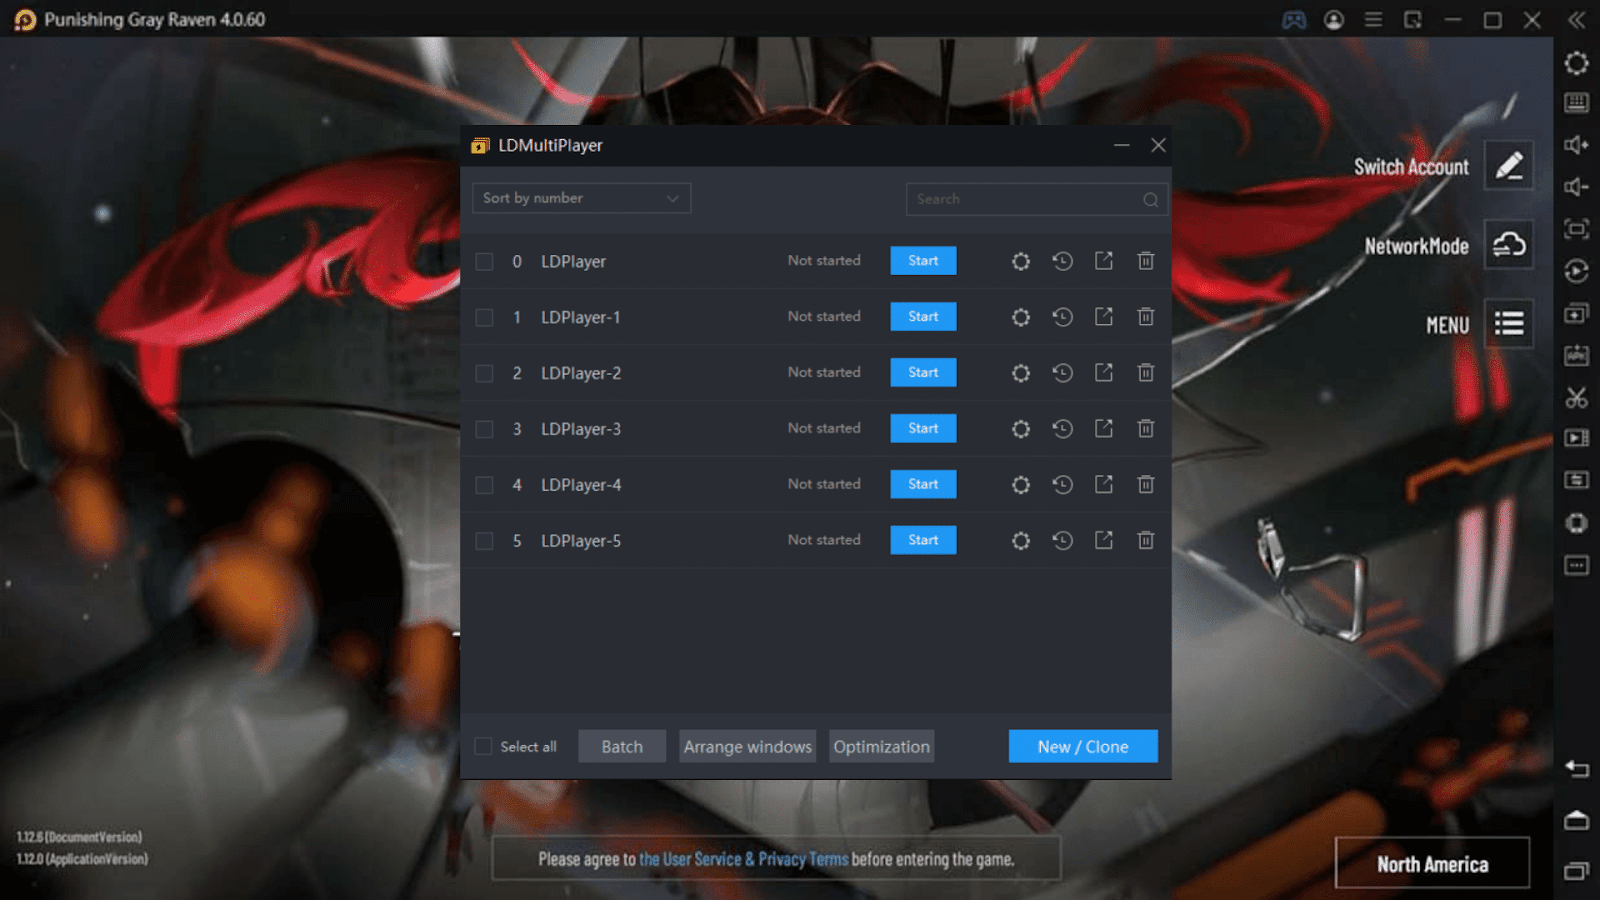Open backup/restore for LDPlayer instance 0
The width and height of the screenshot is (1600, 900).
pyautogui.click(x=1062, y=261)
